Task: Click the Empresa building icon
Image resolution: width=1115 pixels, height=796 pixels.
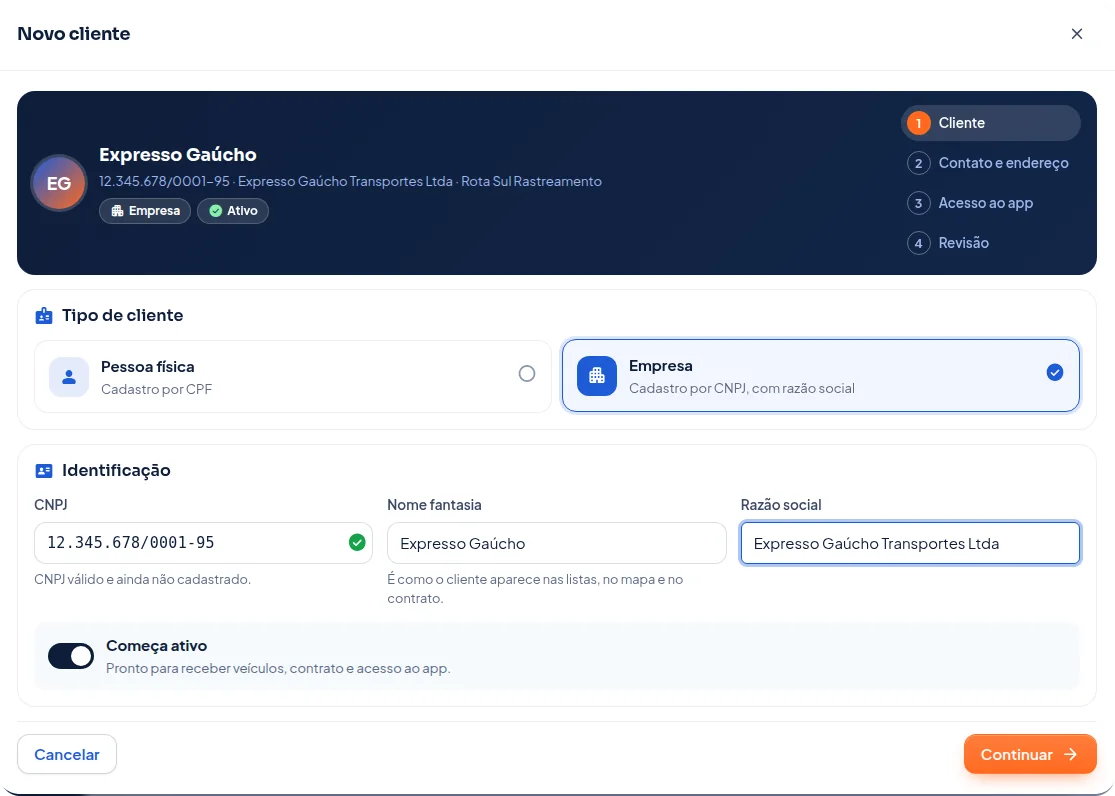Action: 597,376
